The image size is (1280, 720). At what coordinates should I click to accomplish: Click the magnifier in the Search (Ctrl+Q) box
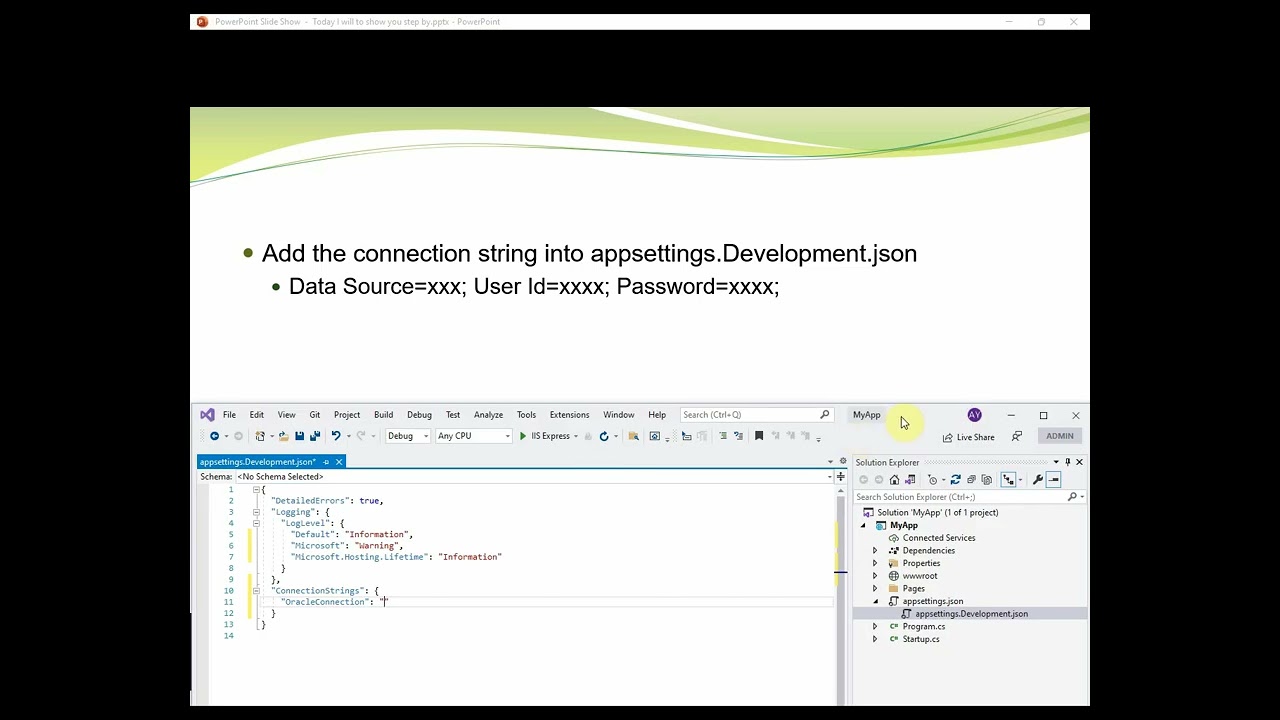coord(825,414)
